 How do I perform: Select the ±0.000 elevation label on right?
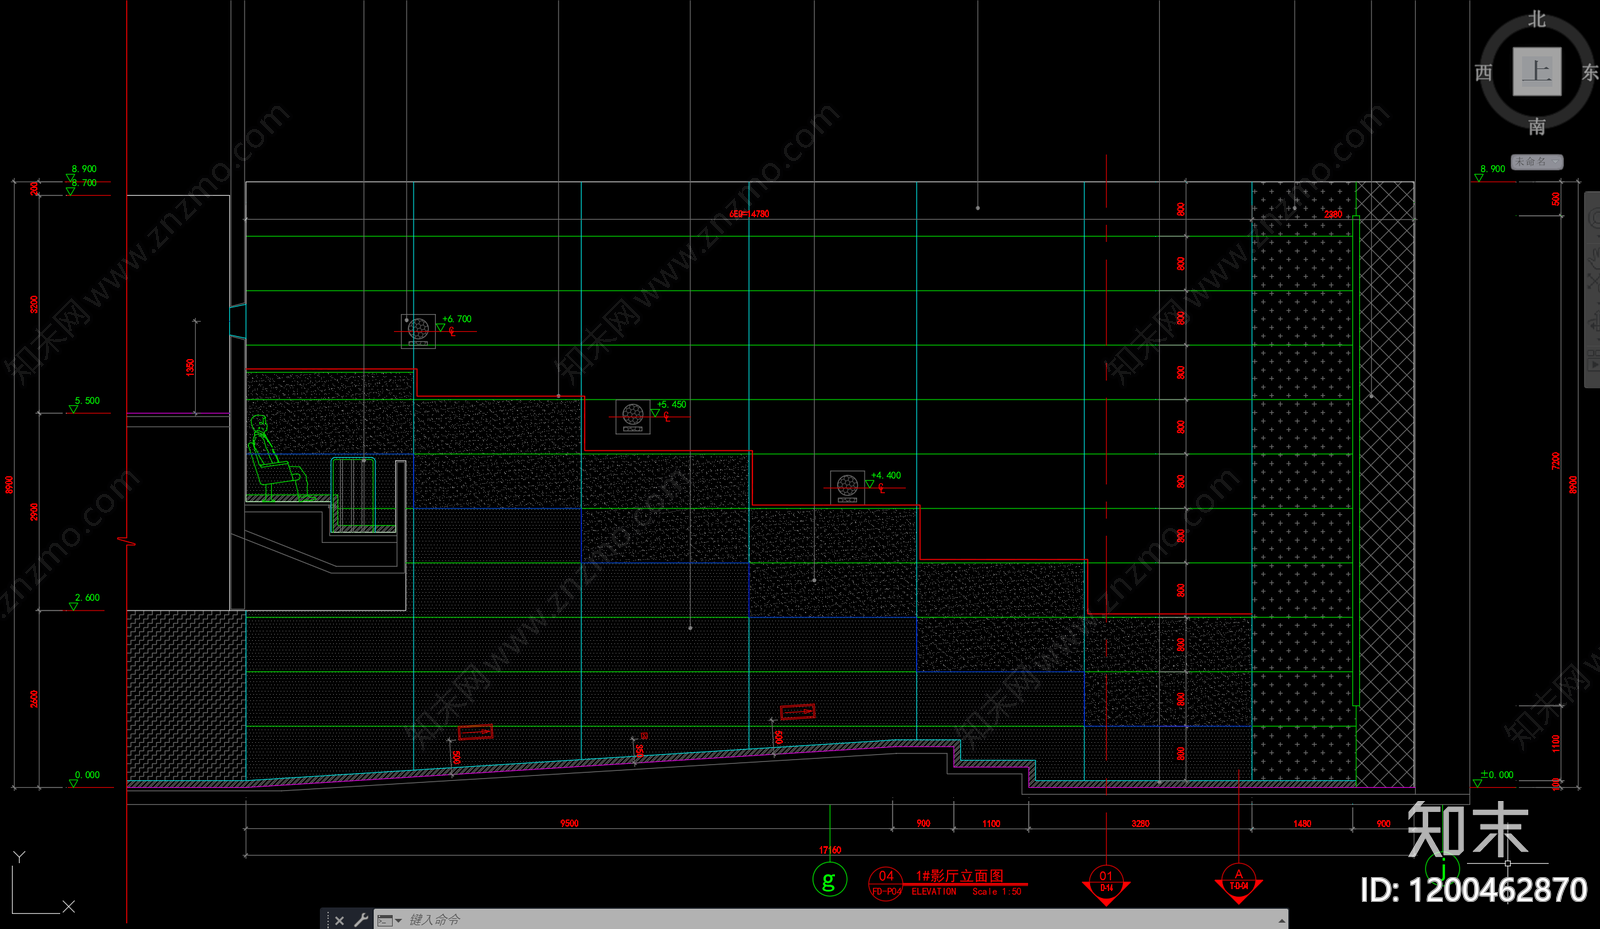[x=1497, y=774]
